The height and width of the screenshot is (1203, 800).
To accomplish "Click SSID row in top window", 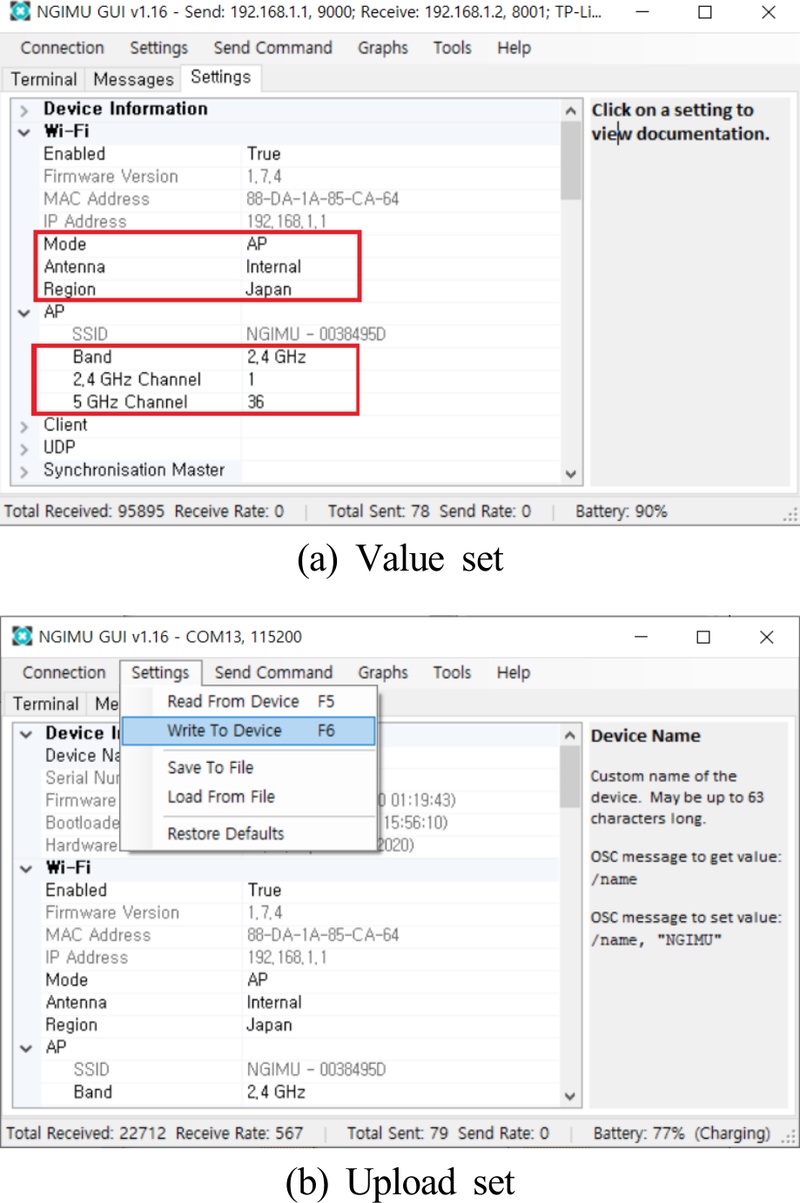I will [300, 334].
